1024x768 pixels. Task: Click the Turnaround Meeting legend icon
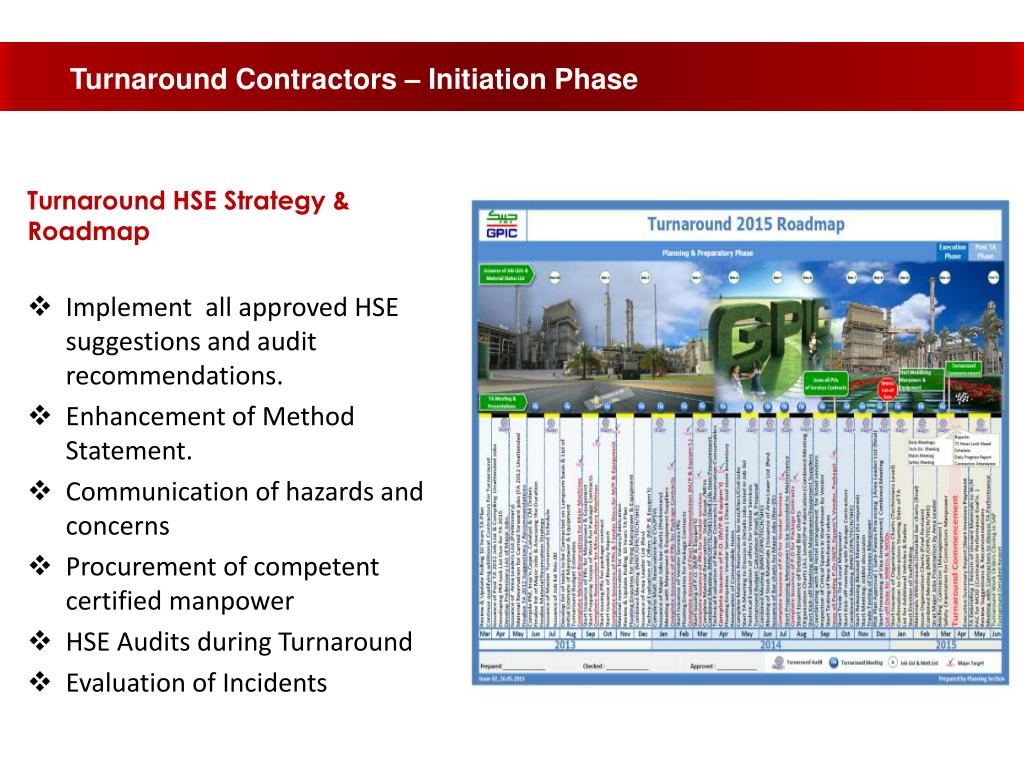point(833,662)
